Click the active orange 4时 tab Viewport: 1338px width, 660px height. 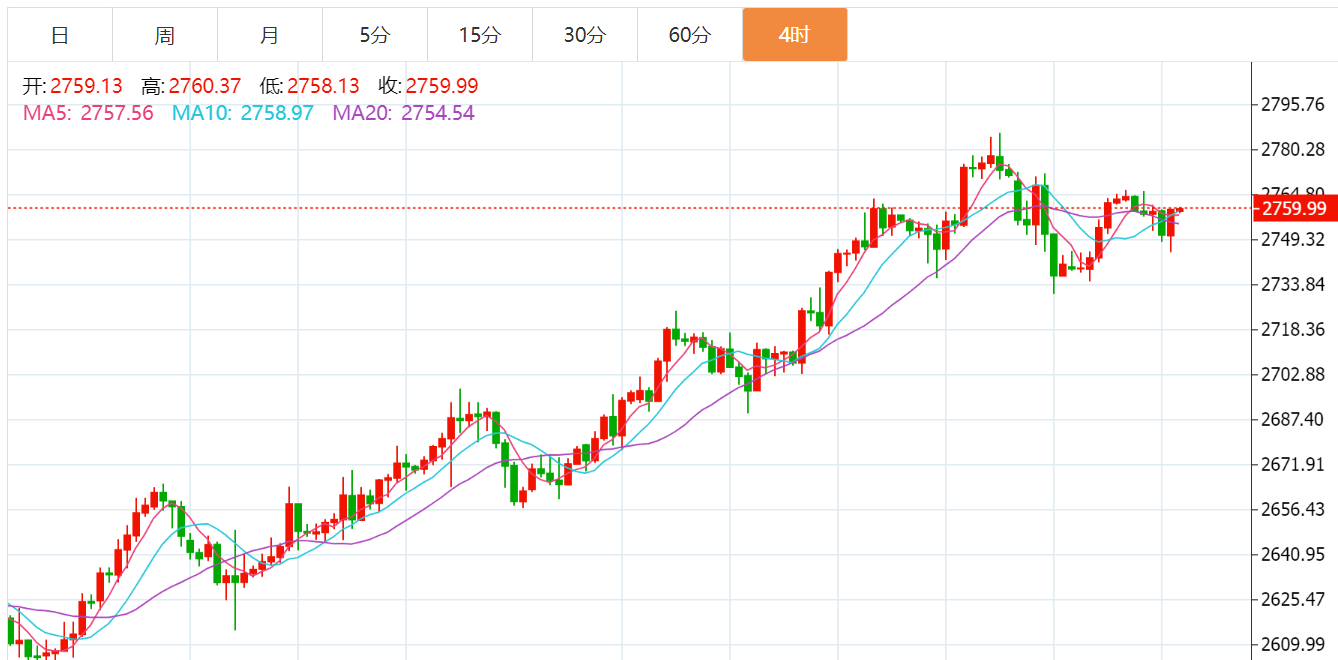point(794,35)
